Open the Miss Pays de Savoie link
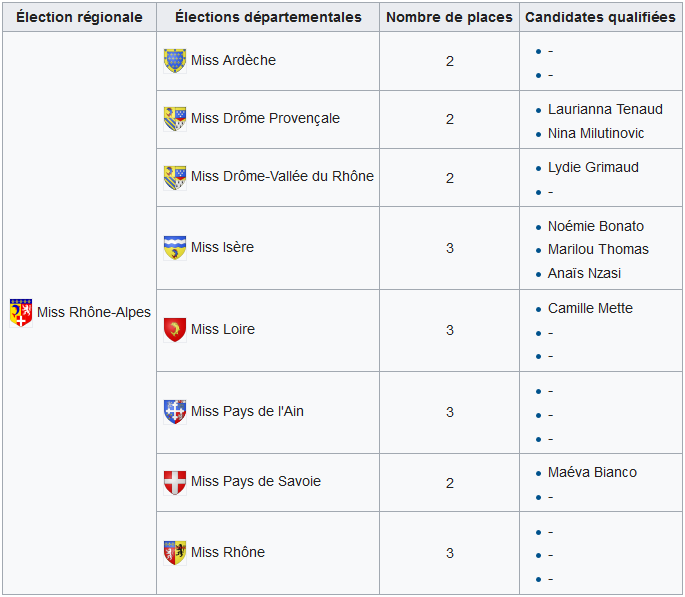This screenshot has width=685, height=597. click(256, 481)
